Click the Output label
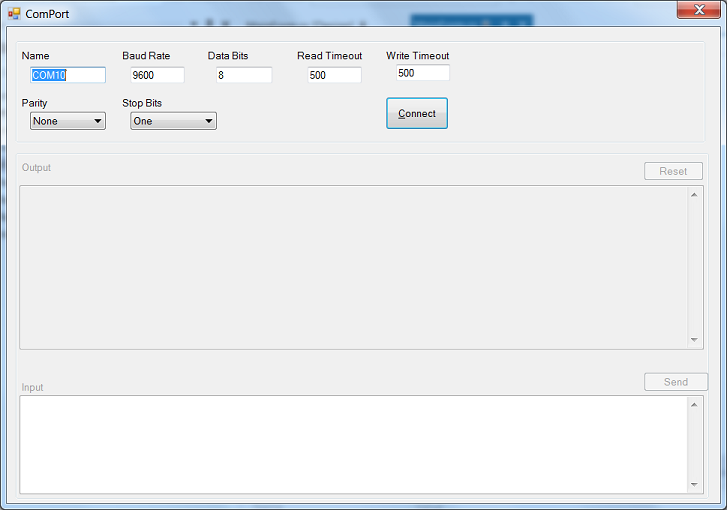Screen dimensions: 727x510 [x=36, y=167]
